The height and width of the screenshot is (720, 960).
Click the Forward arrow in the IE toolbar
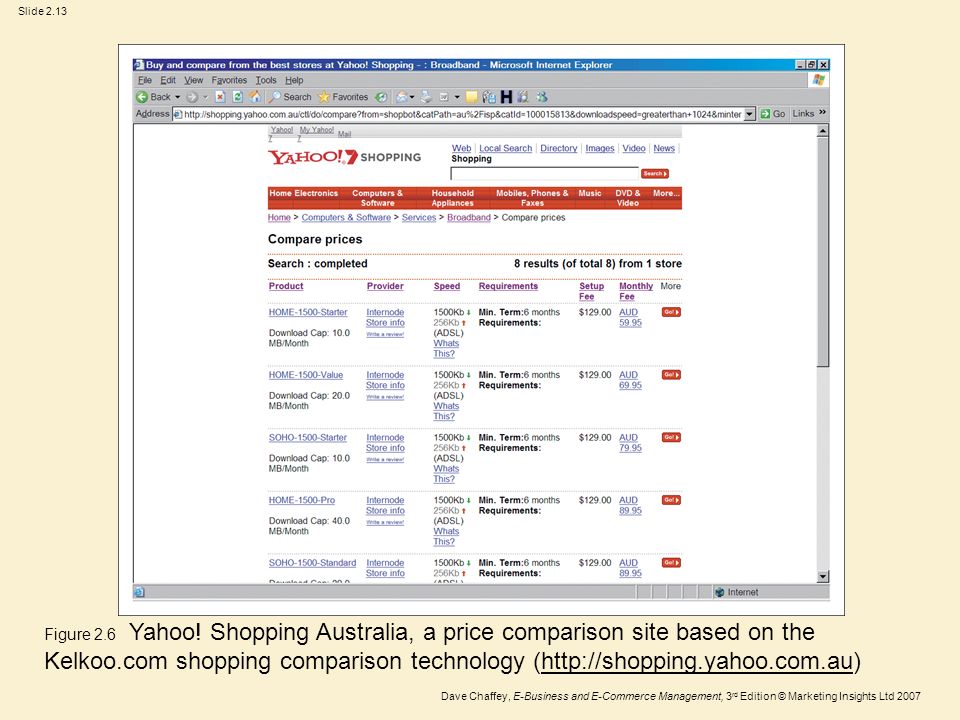192,97
